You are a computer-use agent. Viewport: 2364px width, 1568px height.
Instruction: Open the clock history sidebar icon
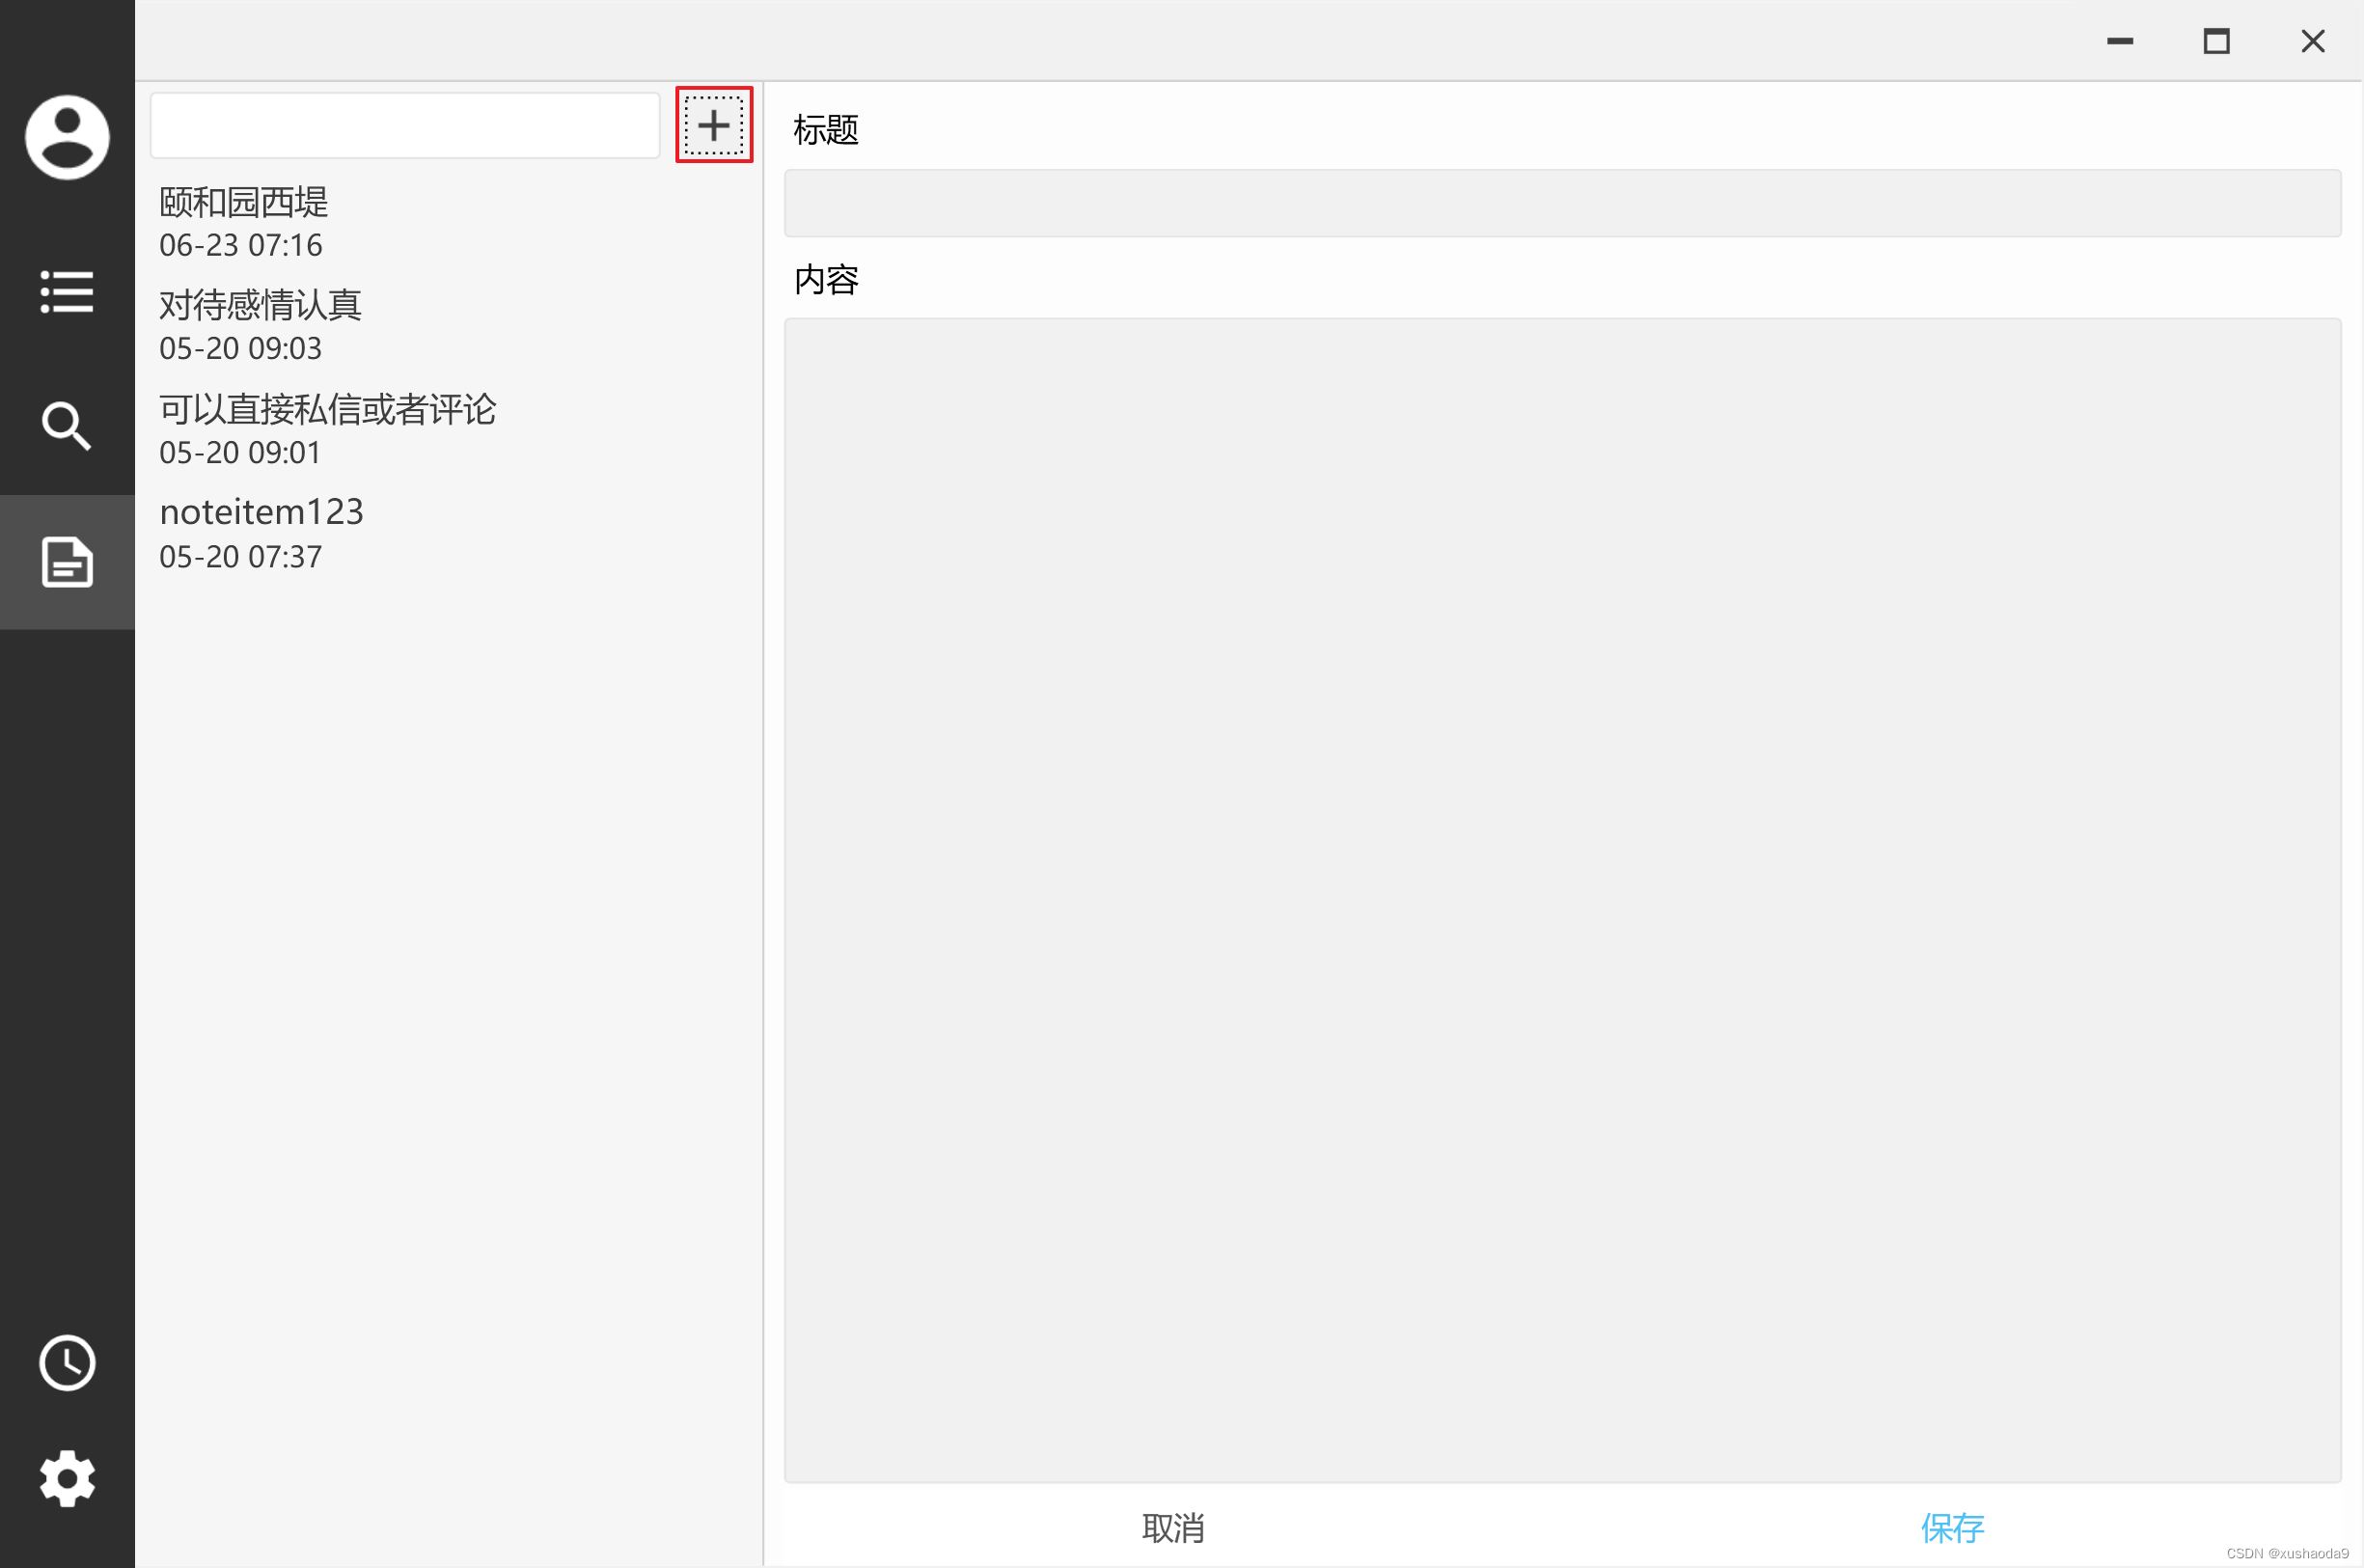point(67,1362)
